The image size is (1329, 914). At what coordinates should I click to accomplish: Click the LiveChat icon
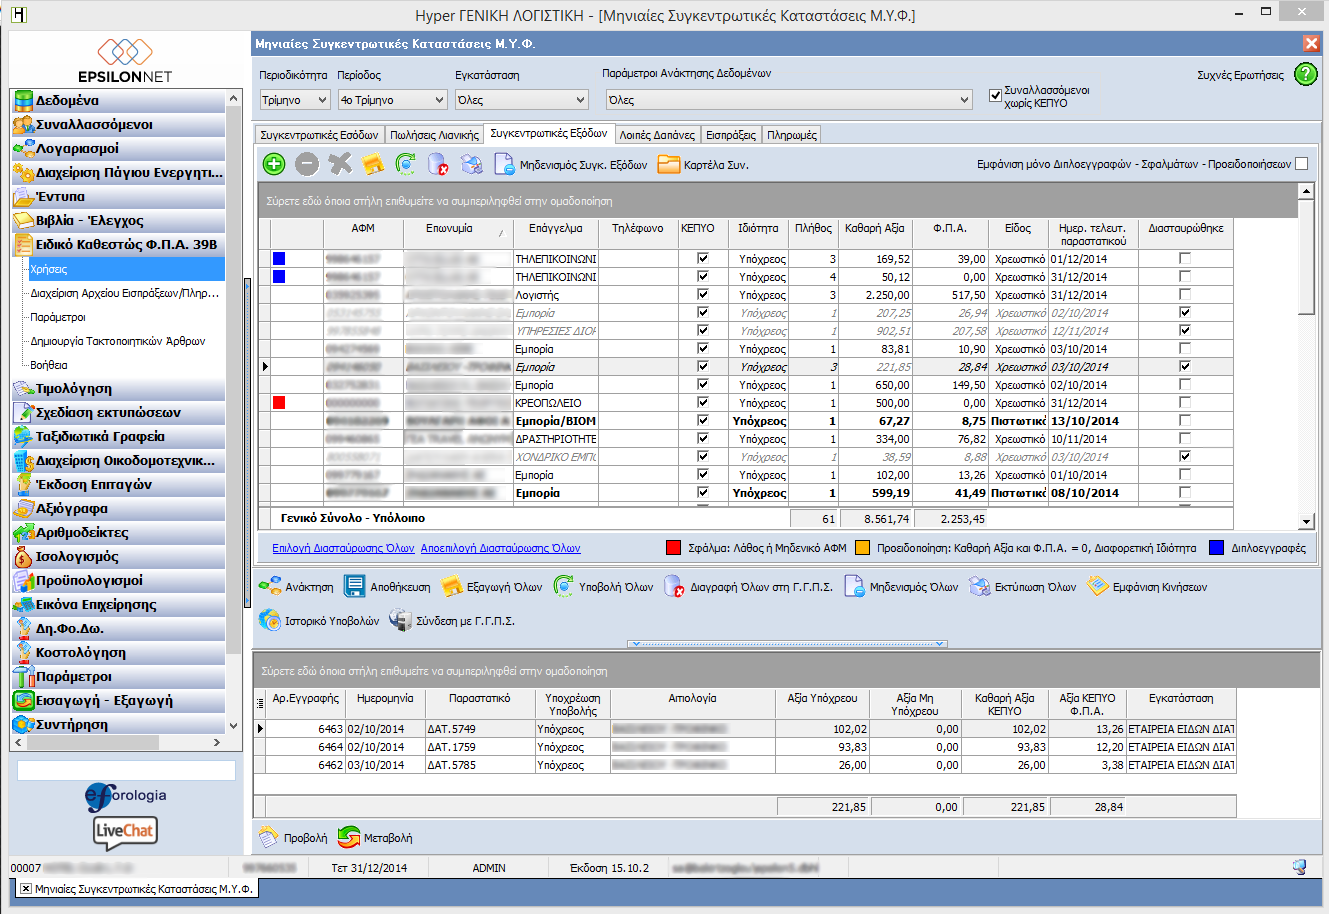[125, 831]
